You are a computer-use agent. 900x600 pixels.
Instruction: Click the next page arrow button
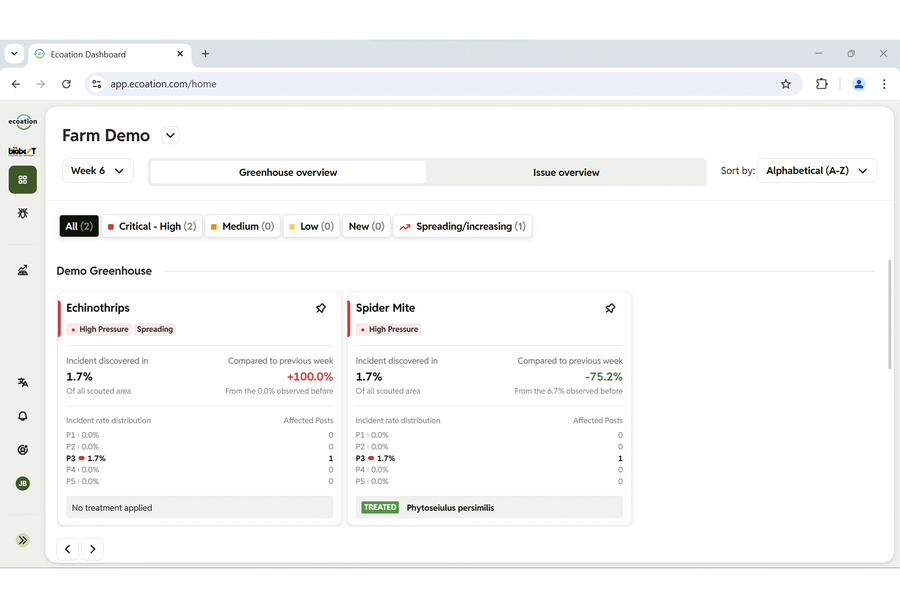tap(92, 548)
